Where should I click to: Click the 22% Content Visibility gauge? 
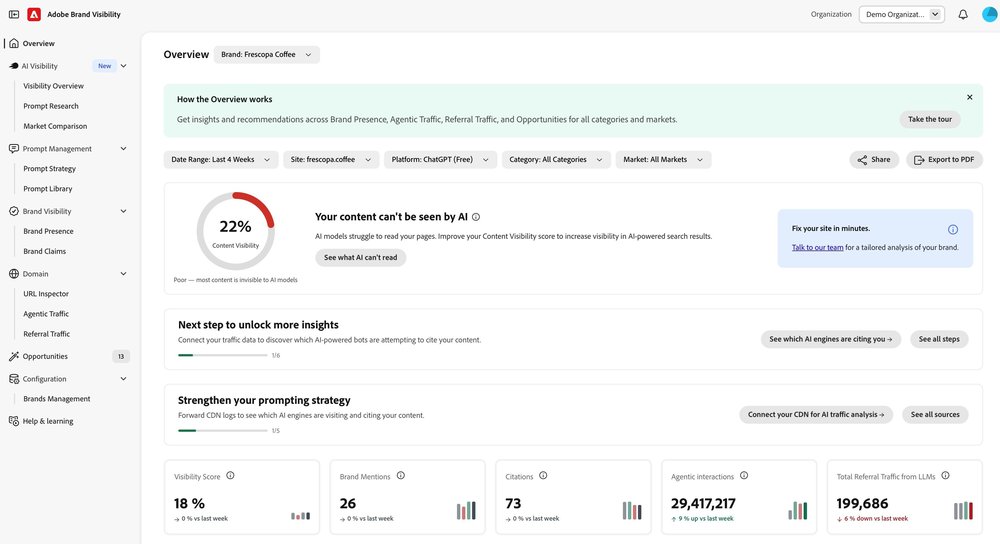[x=235, y=231]
